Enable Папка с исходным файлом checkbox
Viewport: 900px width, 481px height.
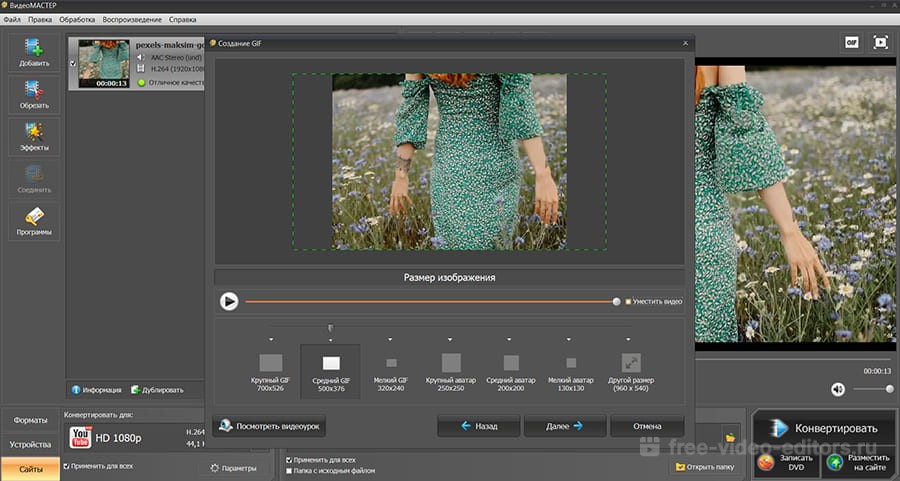pyautogui.click(x=290, y=470)
